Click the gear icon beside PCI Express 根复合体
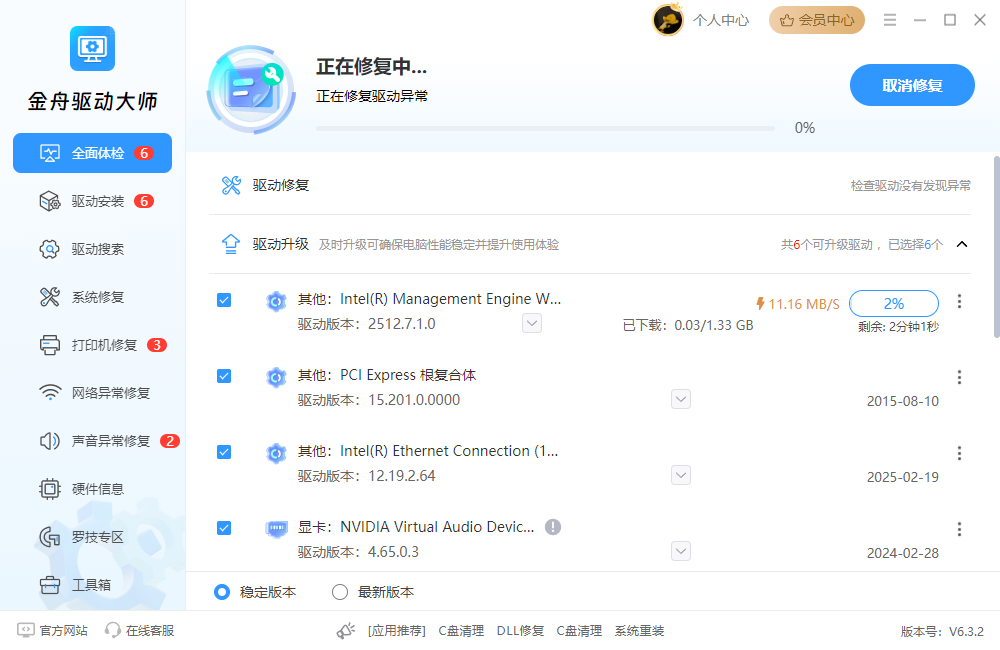 point(276,376)
